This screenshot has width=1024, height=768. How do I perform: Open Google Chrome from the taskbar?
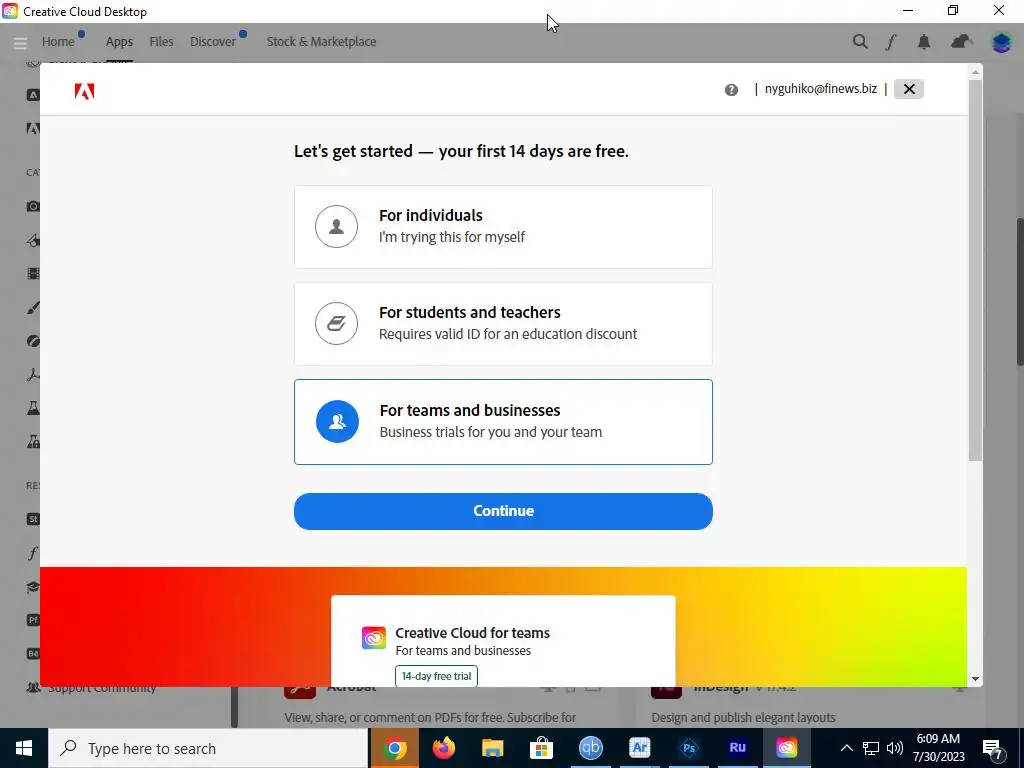click(x=394, y=748)
